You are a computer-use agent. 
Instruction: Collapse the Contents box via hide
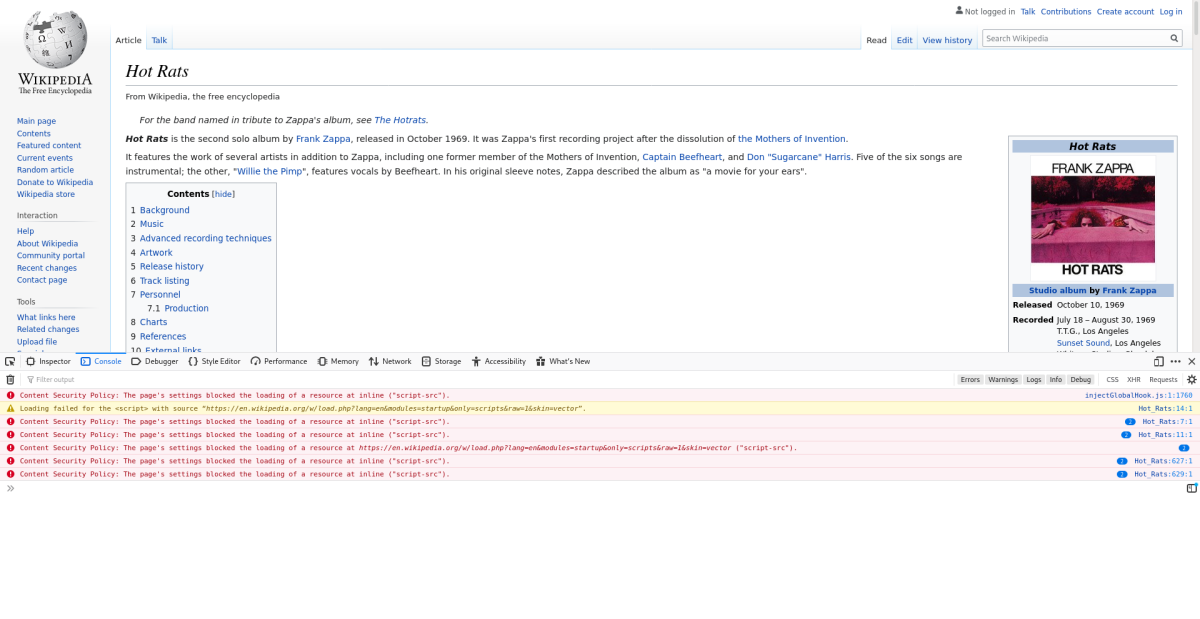tap(223, 194)
